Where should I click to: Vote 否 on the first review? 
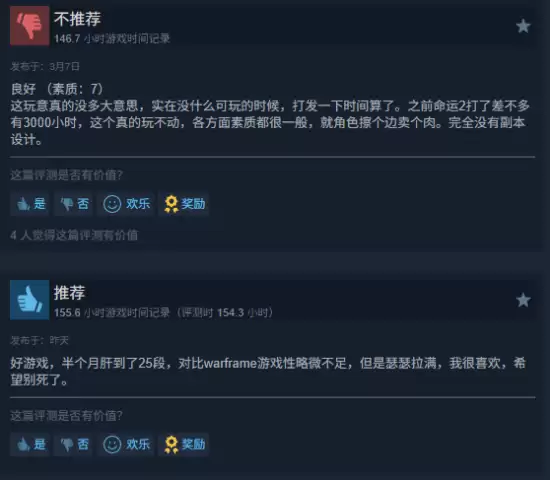(73, 204)
